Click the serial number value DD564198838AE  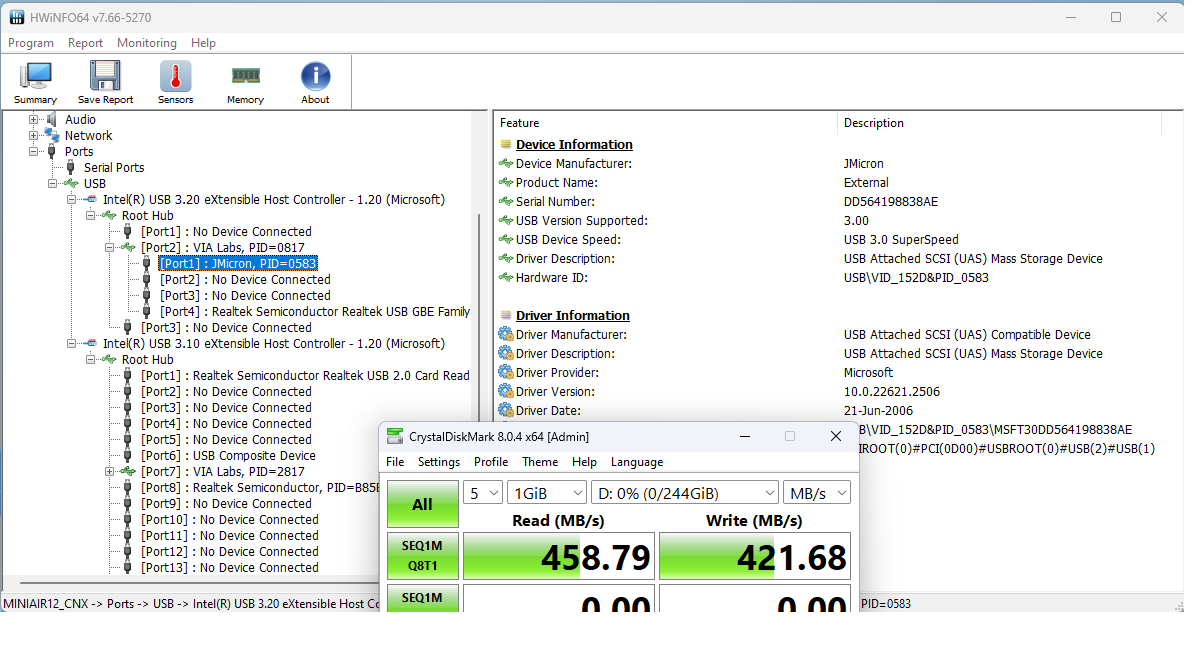(x=891, y=202)
